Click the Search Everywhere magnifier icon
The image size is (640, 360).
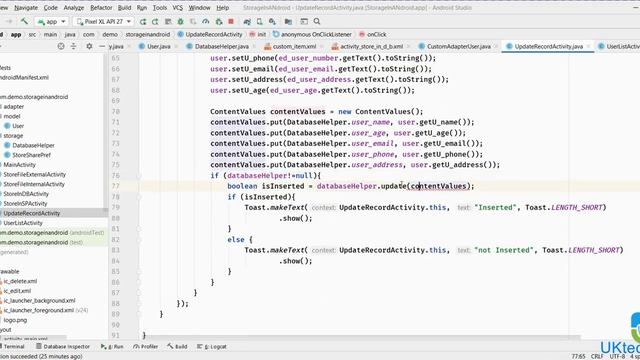(x=317, y=22)
